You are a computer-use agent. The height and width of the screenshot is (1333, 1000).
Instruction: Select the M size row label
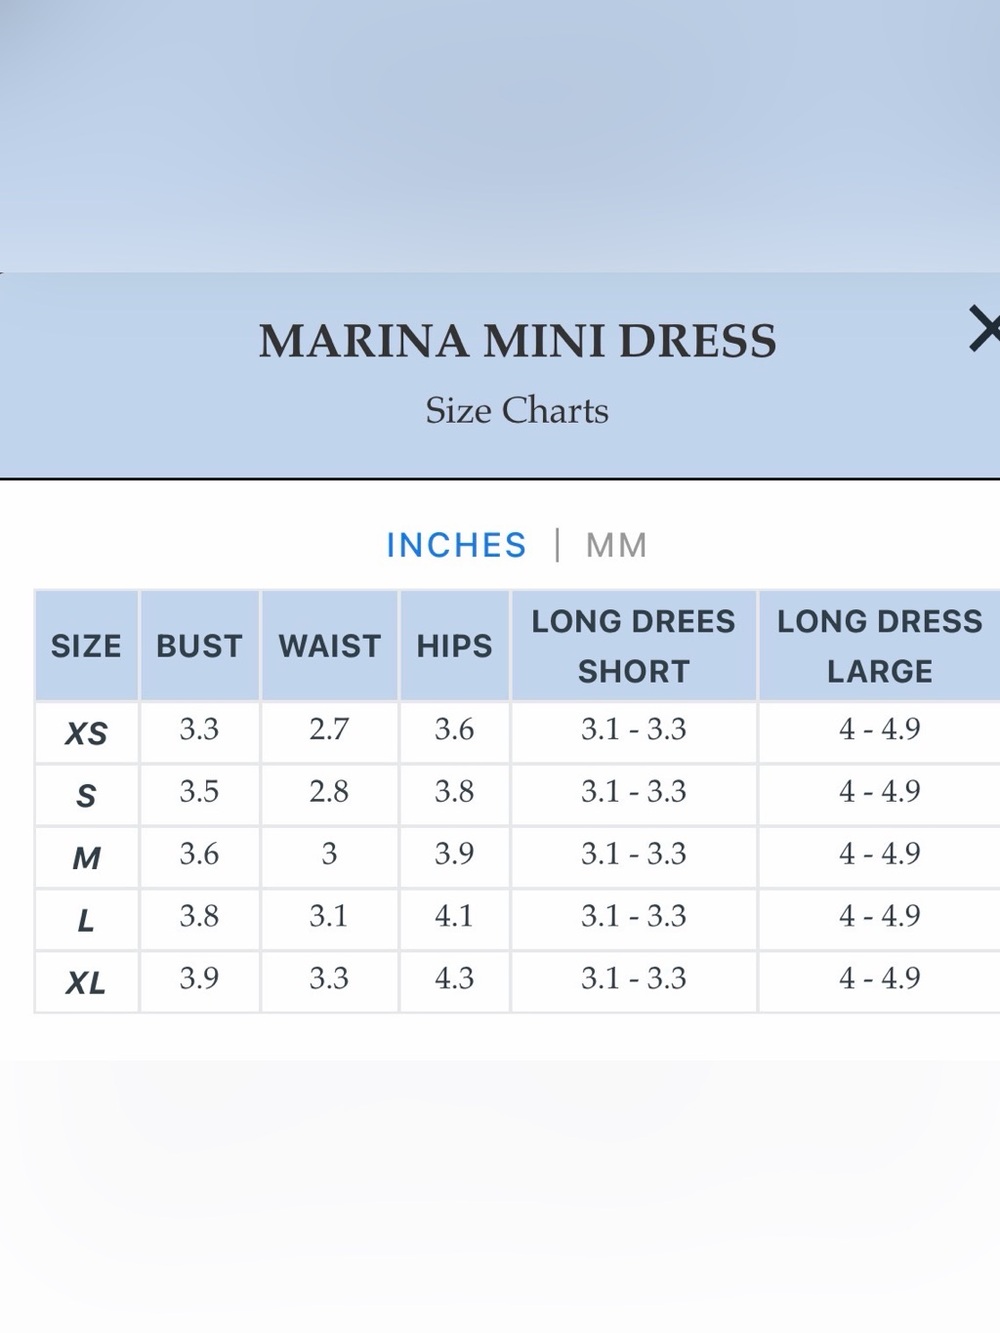[86, 858]
